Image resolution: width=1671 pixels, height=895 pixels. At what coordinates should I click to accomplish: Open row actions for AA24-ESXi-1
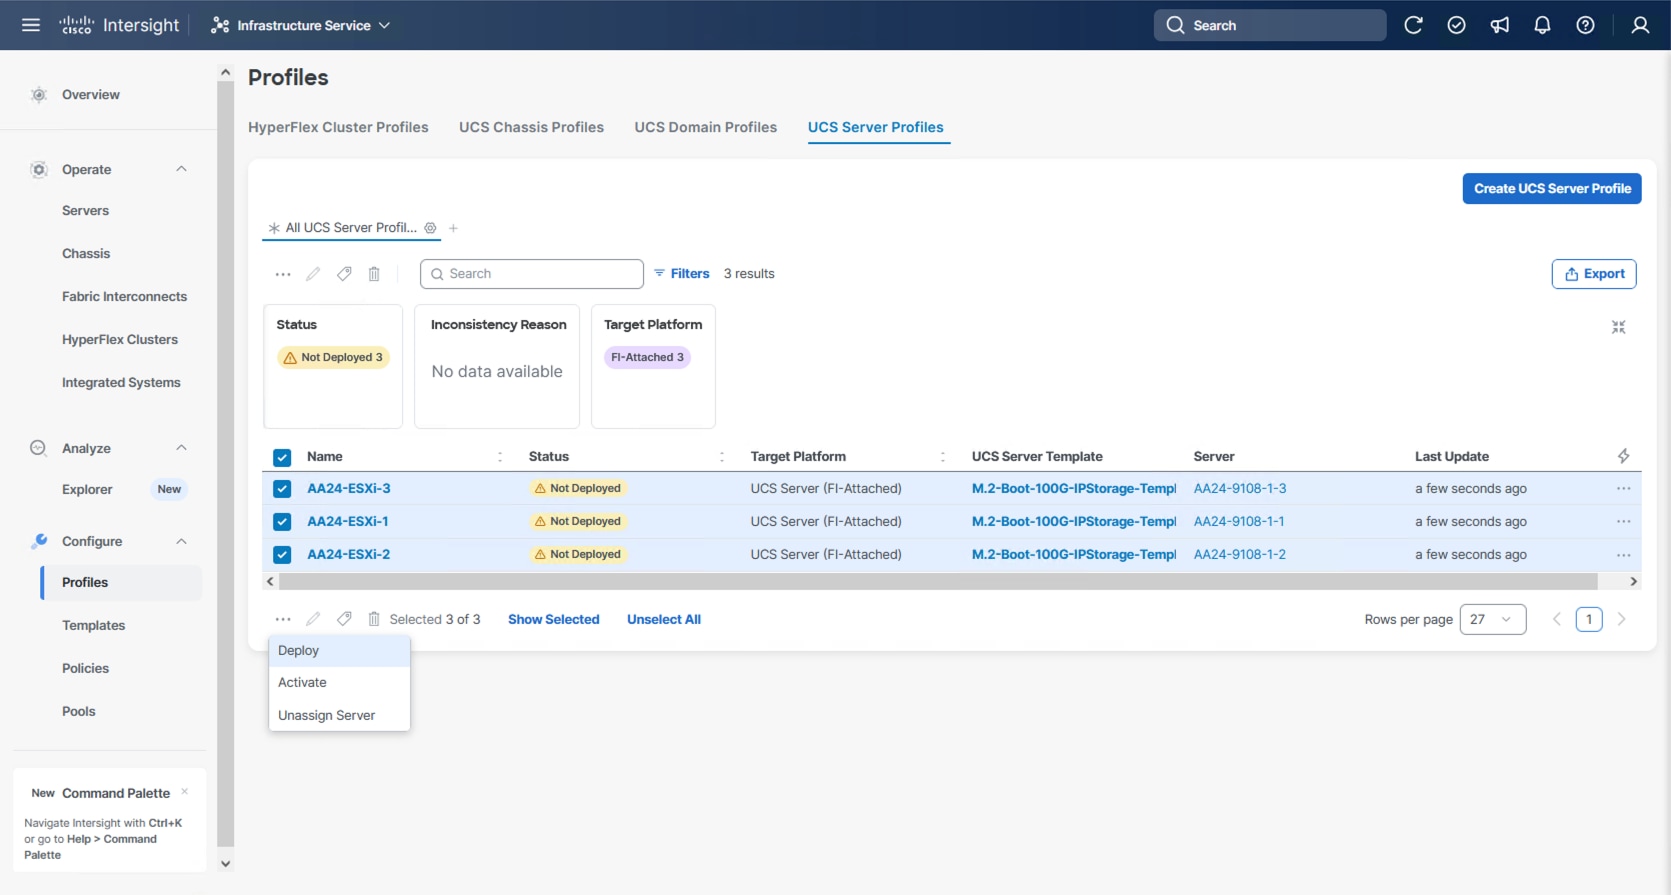[x=1623, y=521]
